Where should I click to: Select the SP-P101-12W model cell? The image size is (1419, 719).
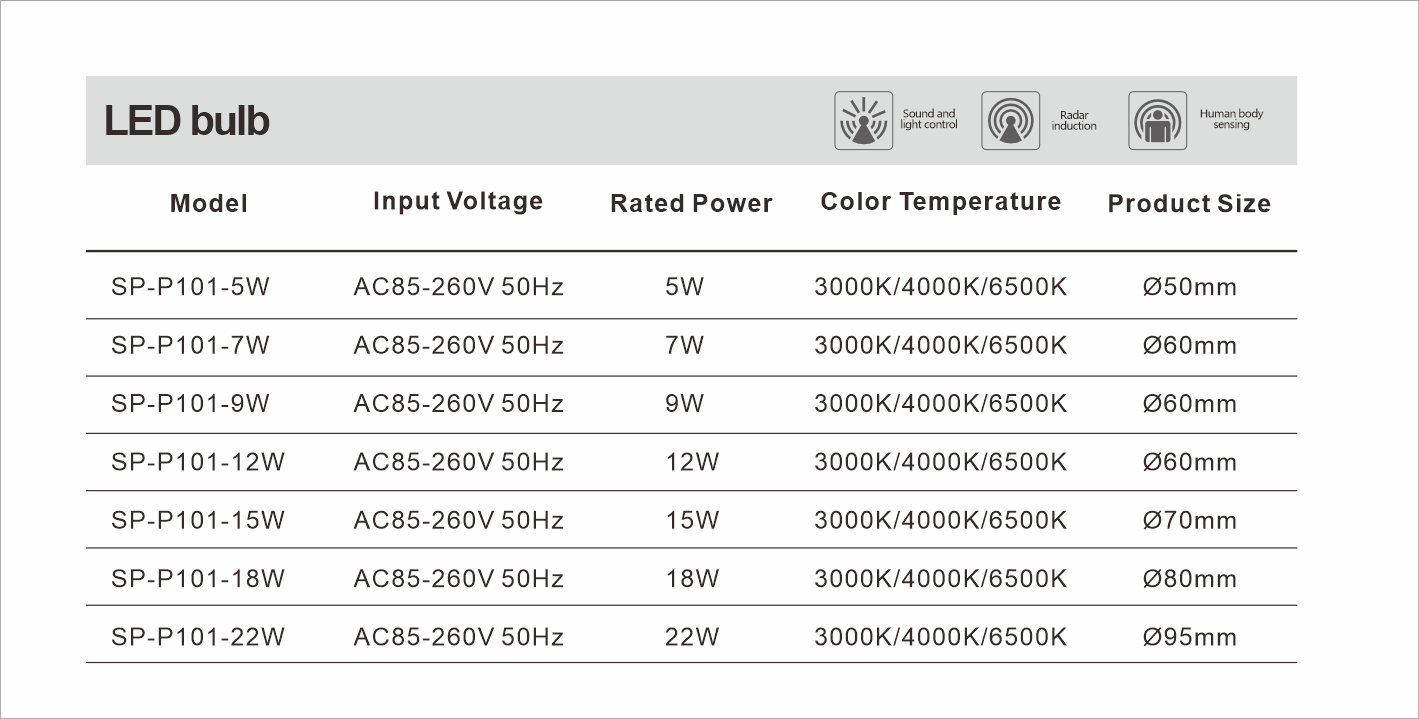pos(198,462)
